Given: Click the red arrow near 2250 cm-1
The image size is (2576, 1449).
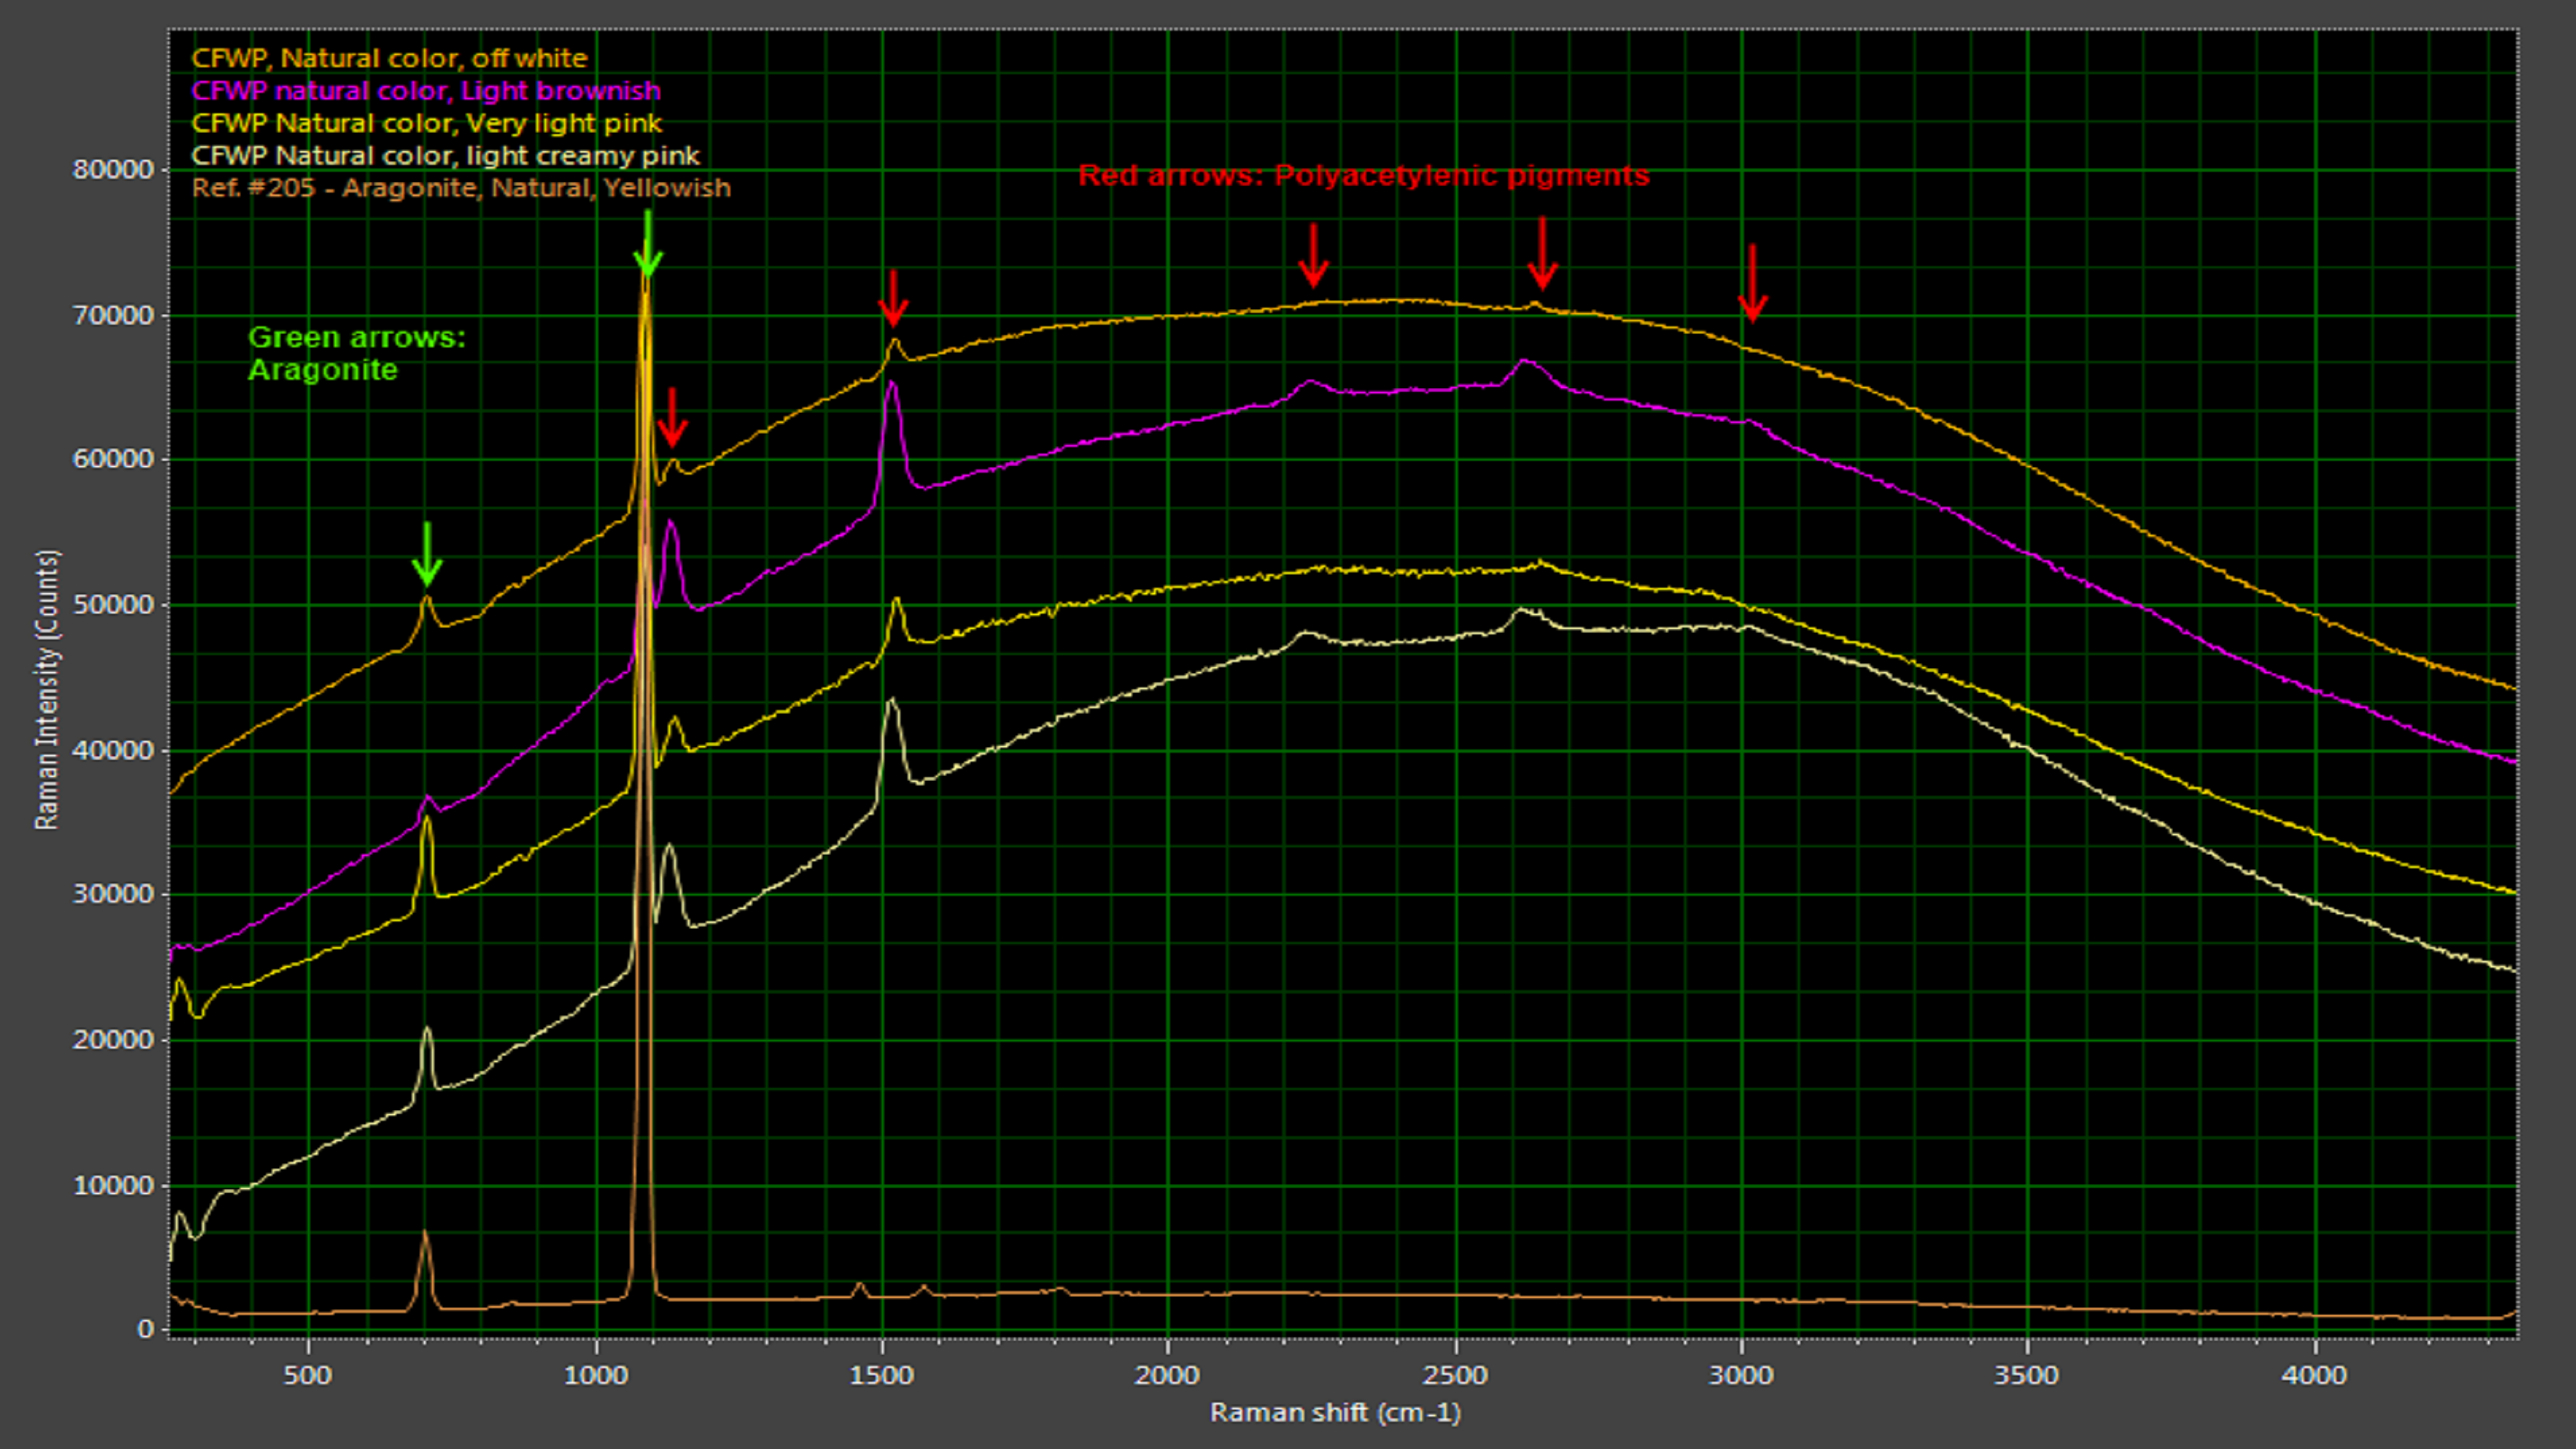Looking at the screenshot, I should pyautogui.click(x=1313, y=256).
